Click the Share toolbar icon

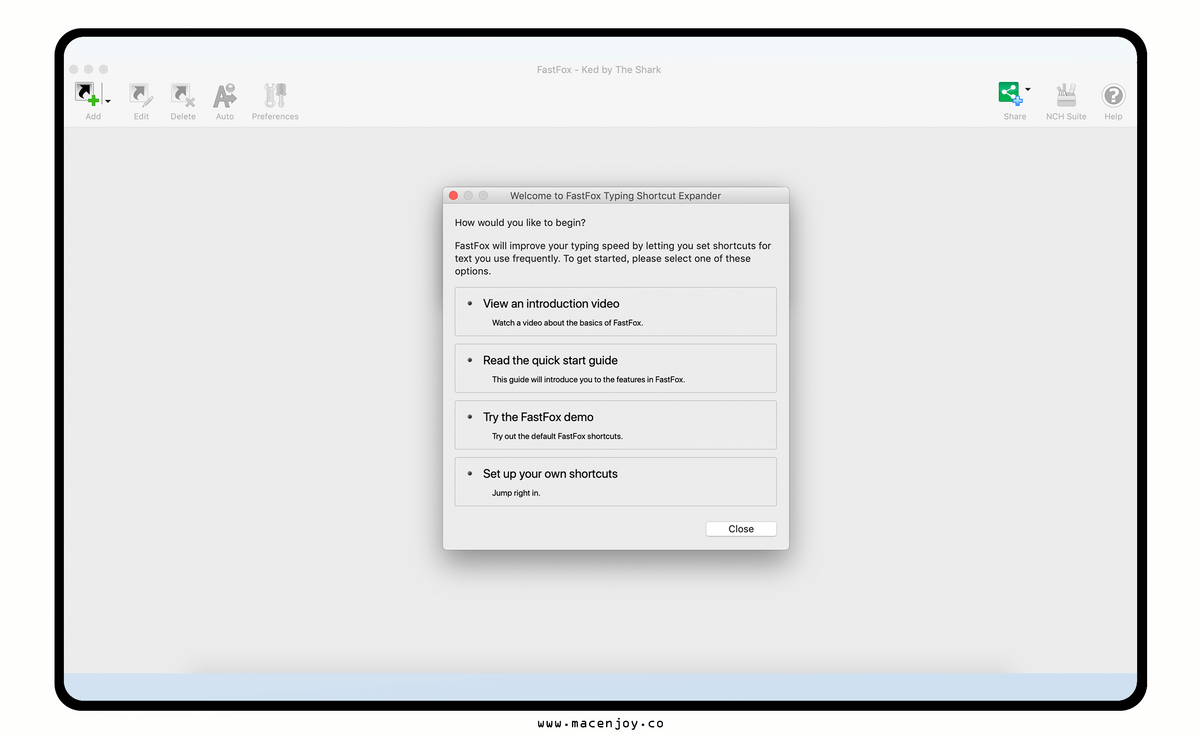tap(1010, 94)
